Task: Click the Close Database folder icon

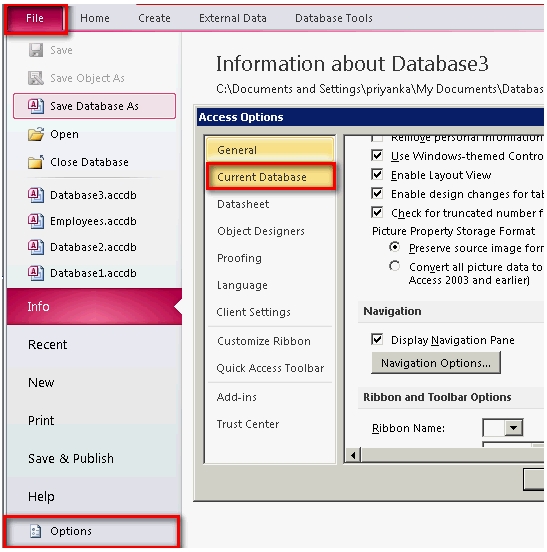Action: 36,162
